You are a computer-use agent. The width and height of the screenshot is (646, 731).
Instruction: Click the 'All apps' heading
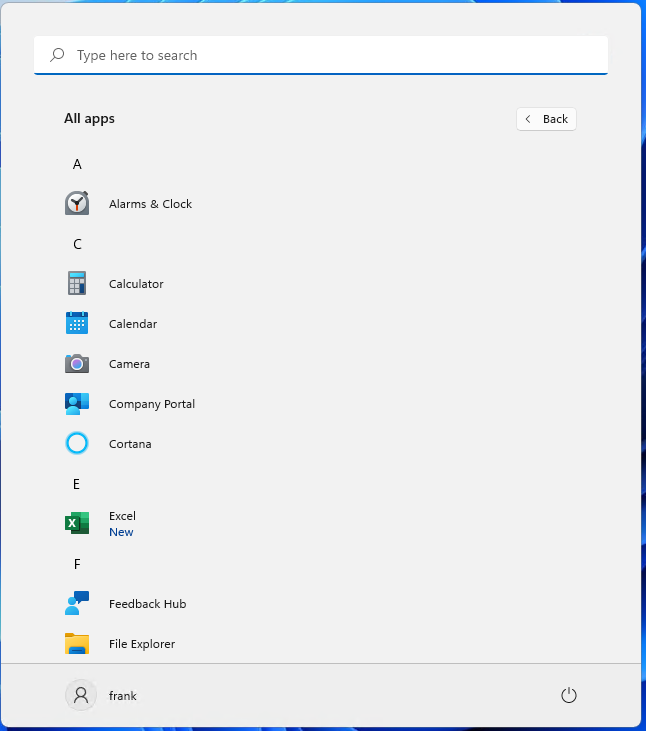pyautogui.click(x=89, y=118)
